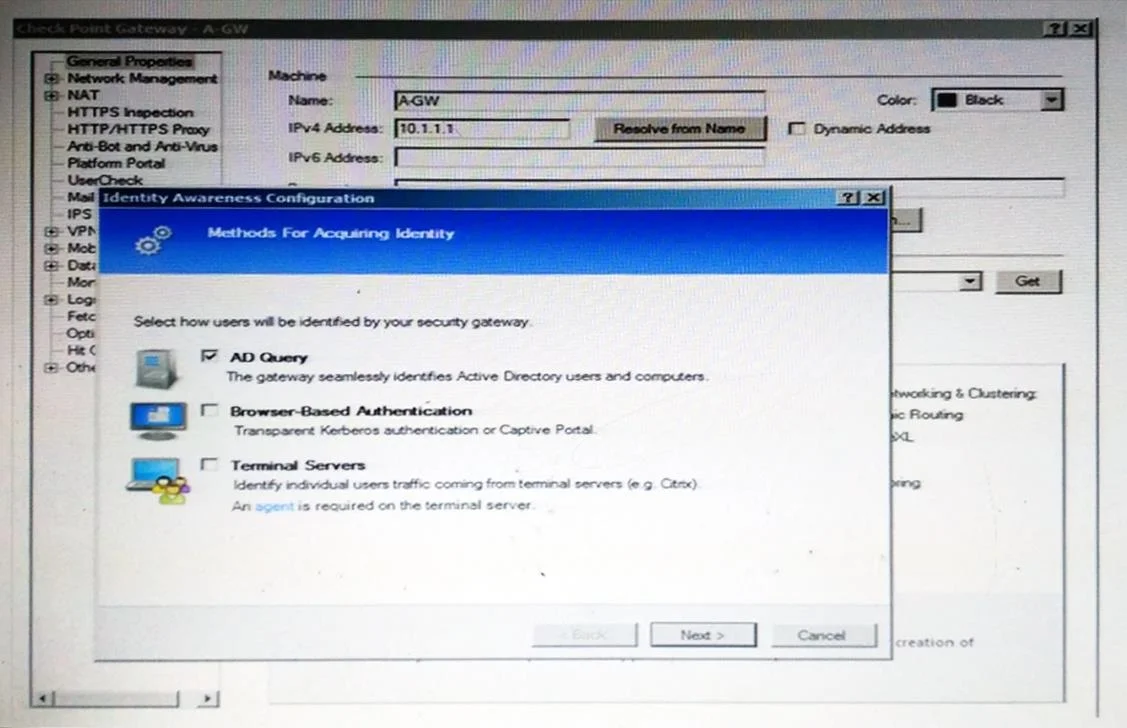This screenshot has height=728, width=1127.
Task: Click the AD Query server icon
Action: tap(157, 369)
